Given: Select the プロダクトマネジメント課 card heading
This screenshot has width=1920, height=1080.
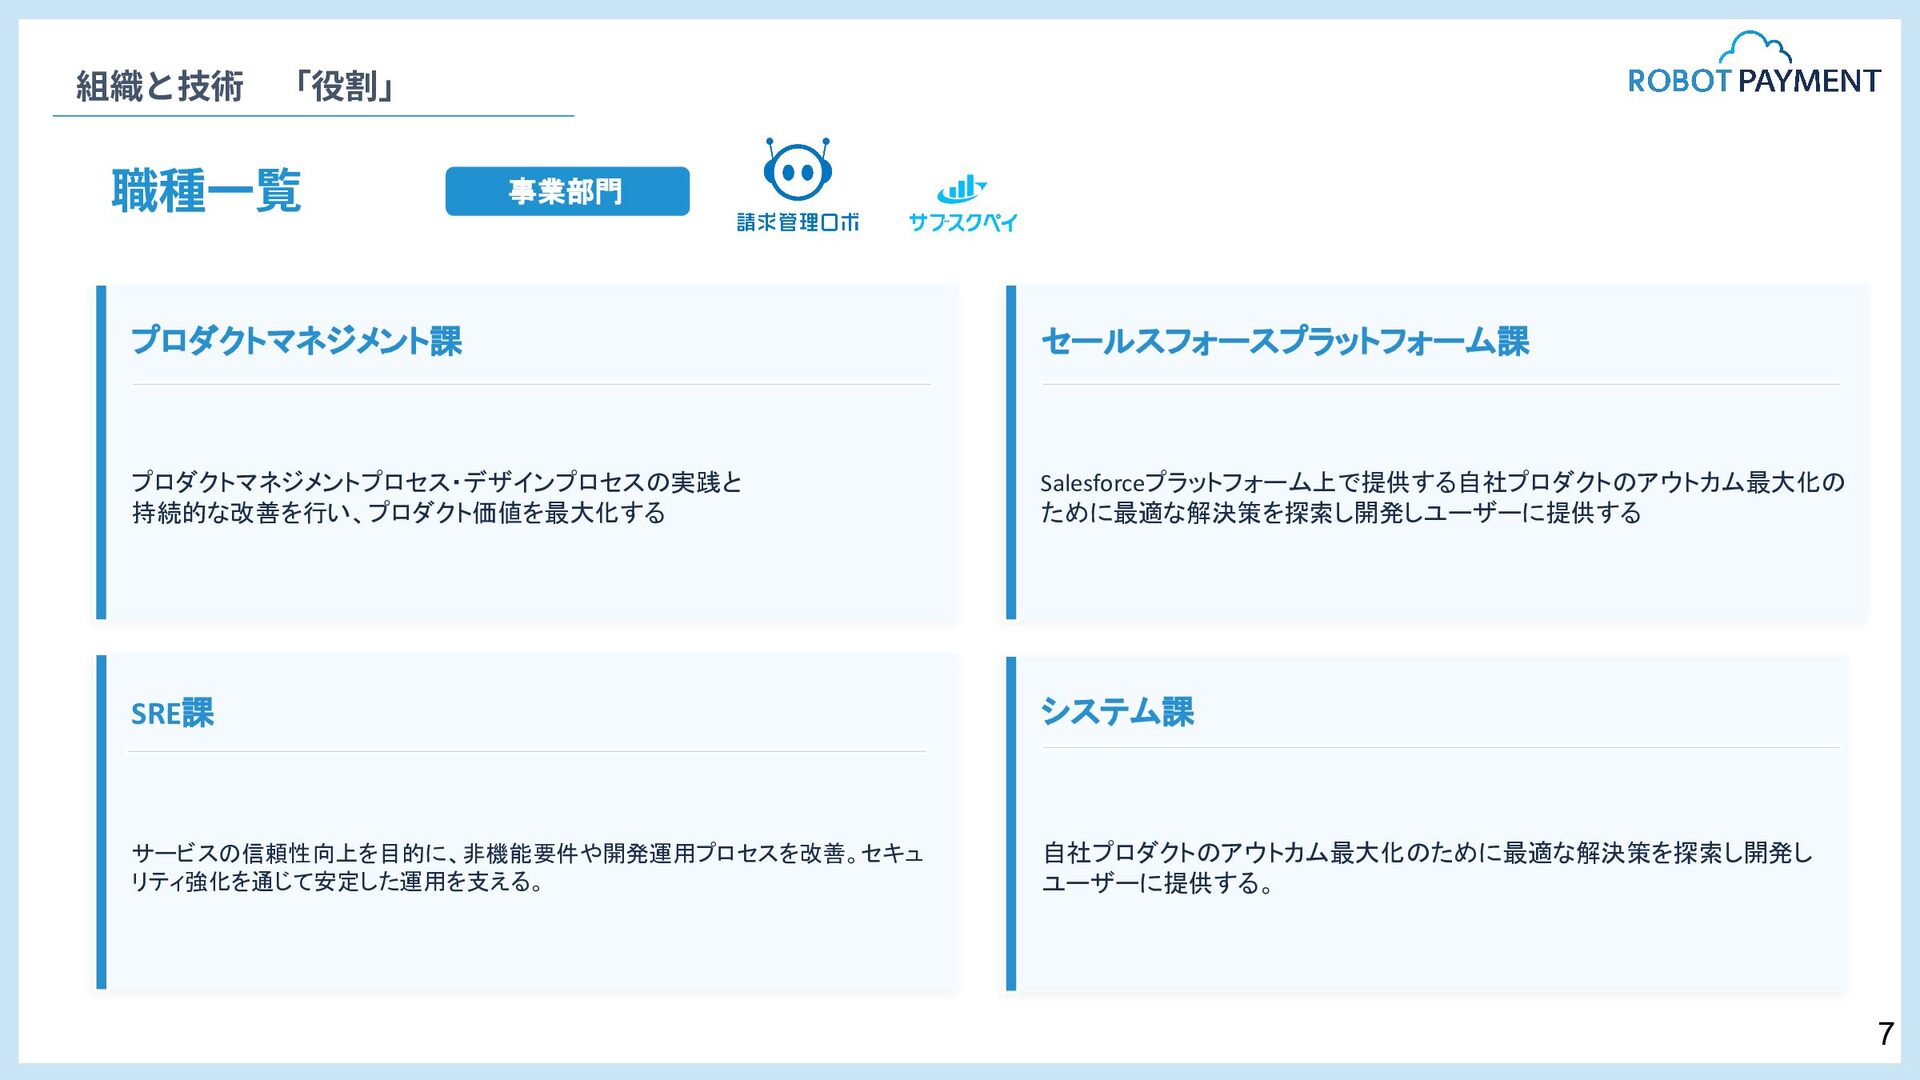Looking at the screenshot, I should (x=296, y=341).
